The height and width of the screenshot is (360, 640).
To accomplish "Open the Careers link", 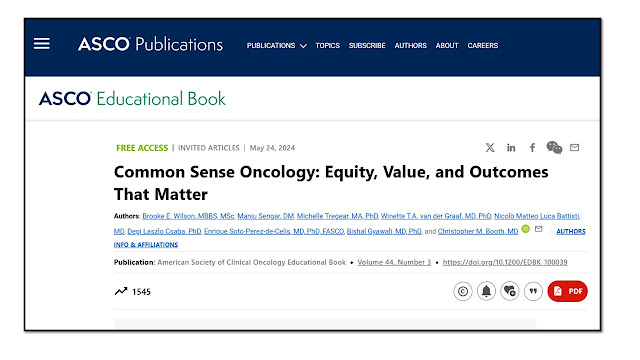I will 482,46.
